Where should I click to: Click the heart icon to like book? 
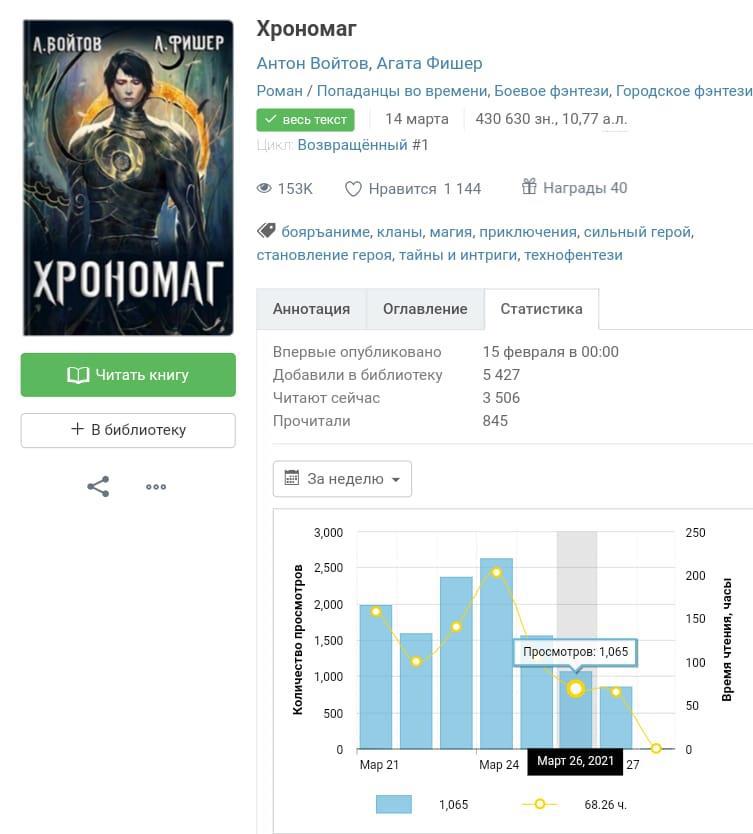(x=352, y=188)
